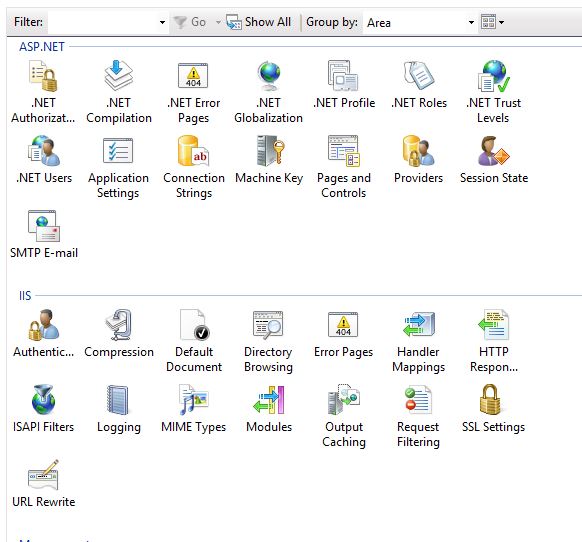582x542 pixels.
Task: Select the MIME Types icon
Action: pos(194,400)
